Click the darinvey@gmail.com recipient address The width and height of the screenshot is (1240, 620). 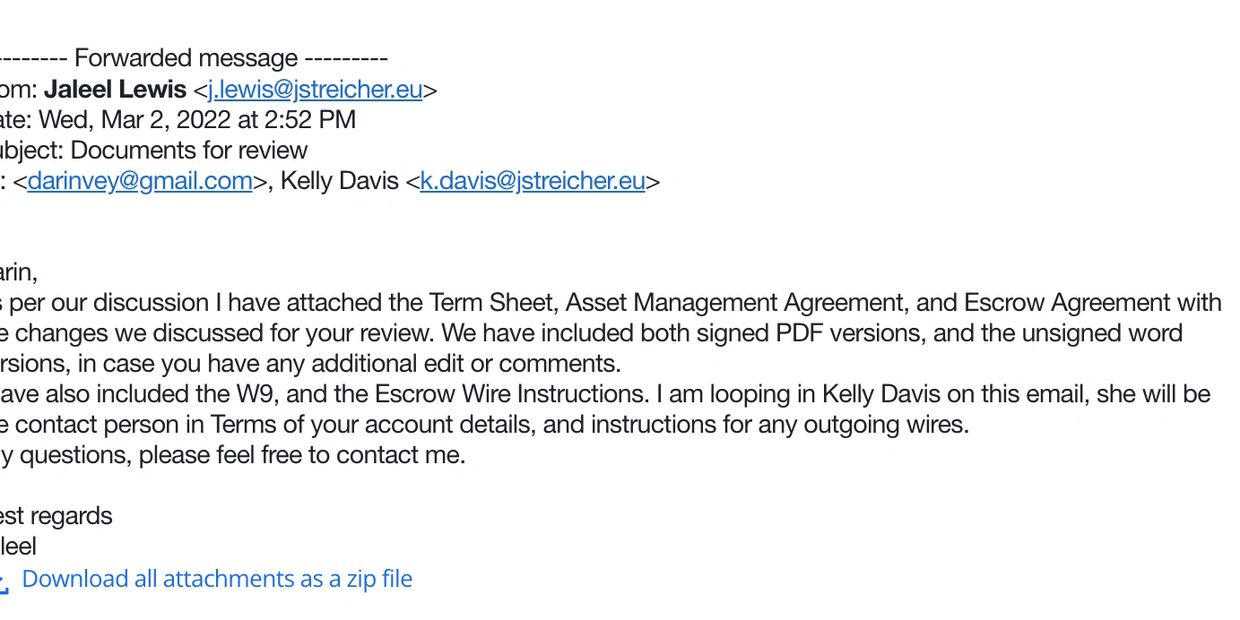(139, 181)
